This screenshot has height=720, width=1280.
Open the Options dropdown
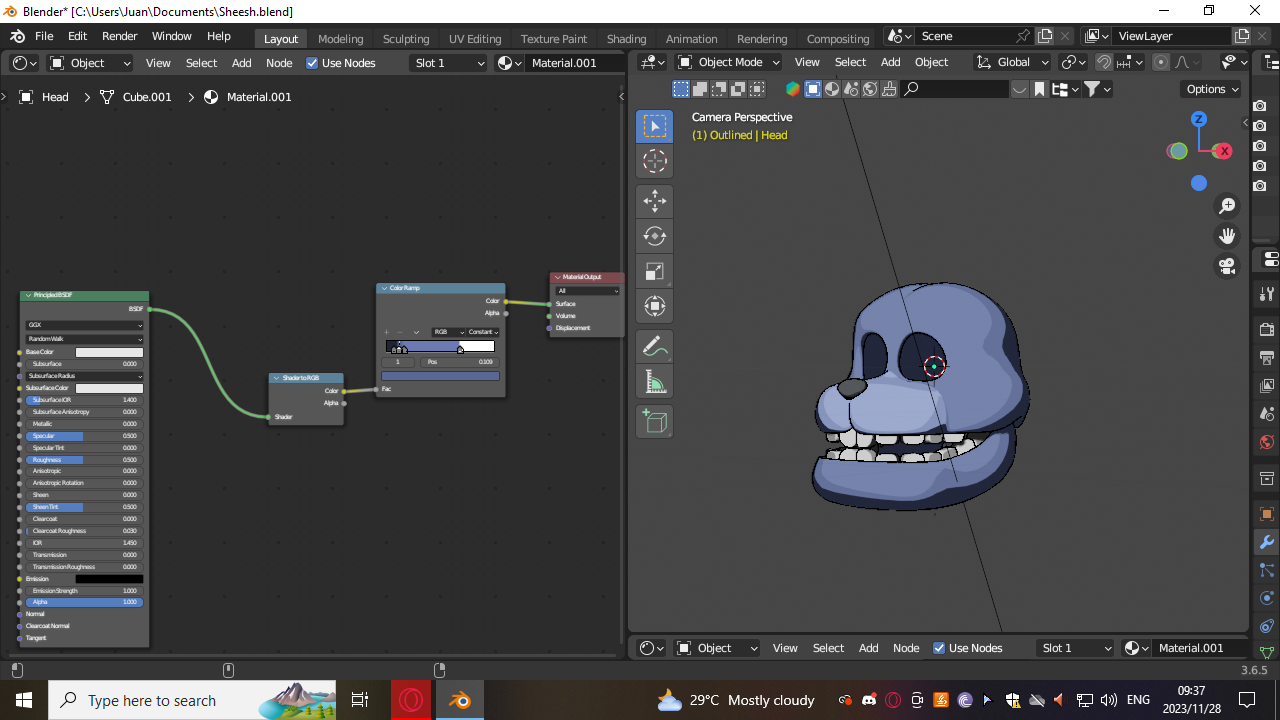(x=1213, y=89)
